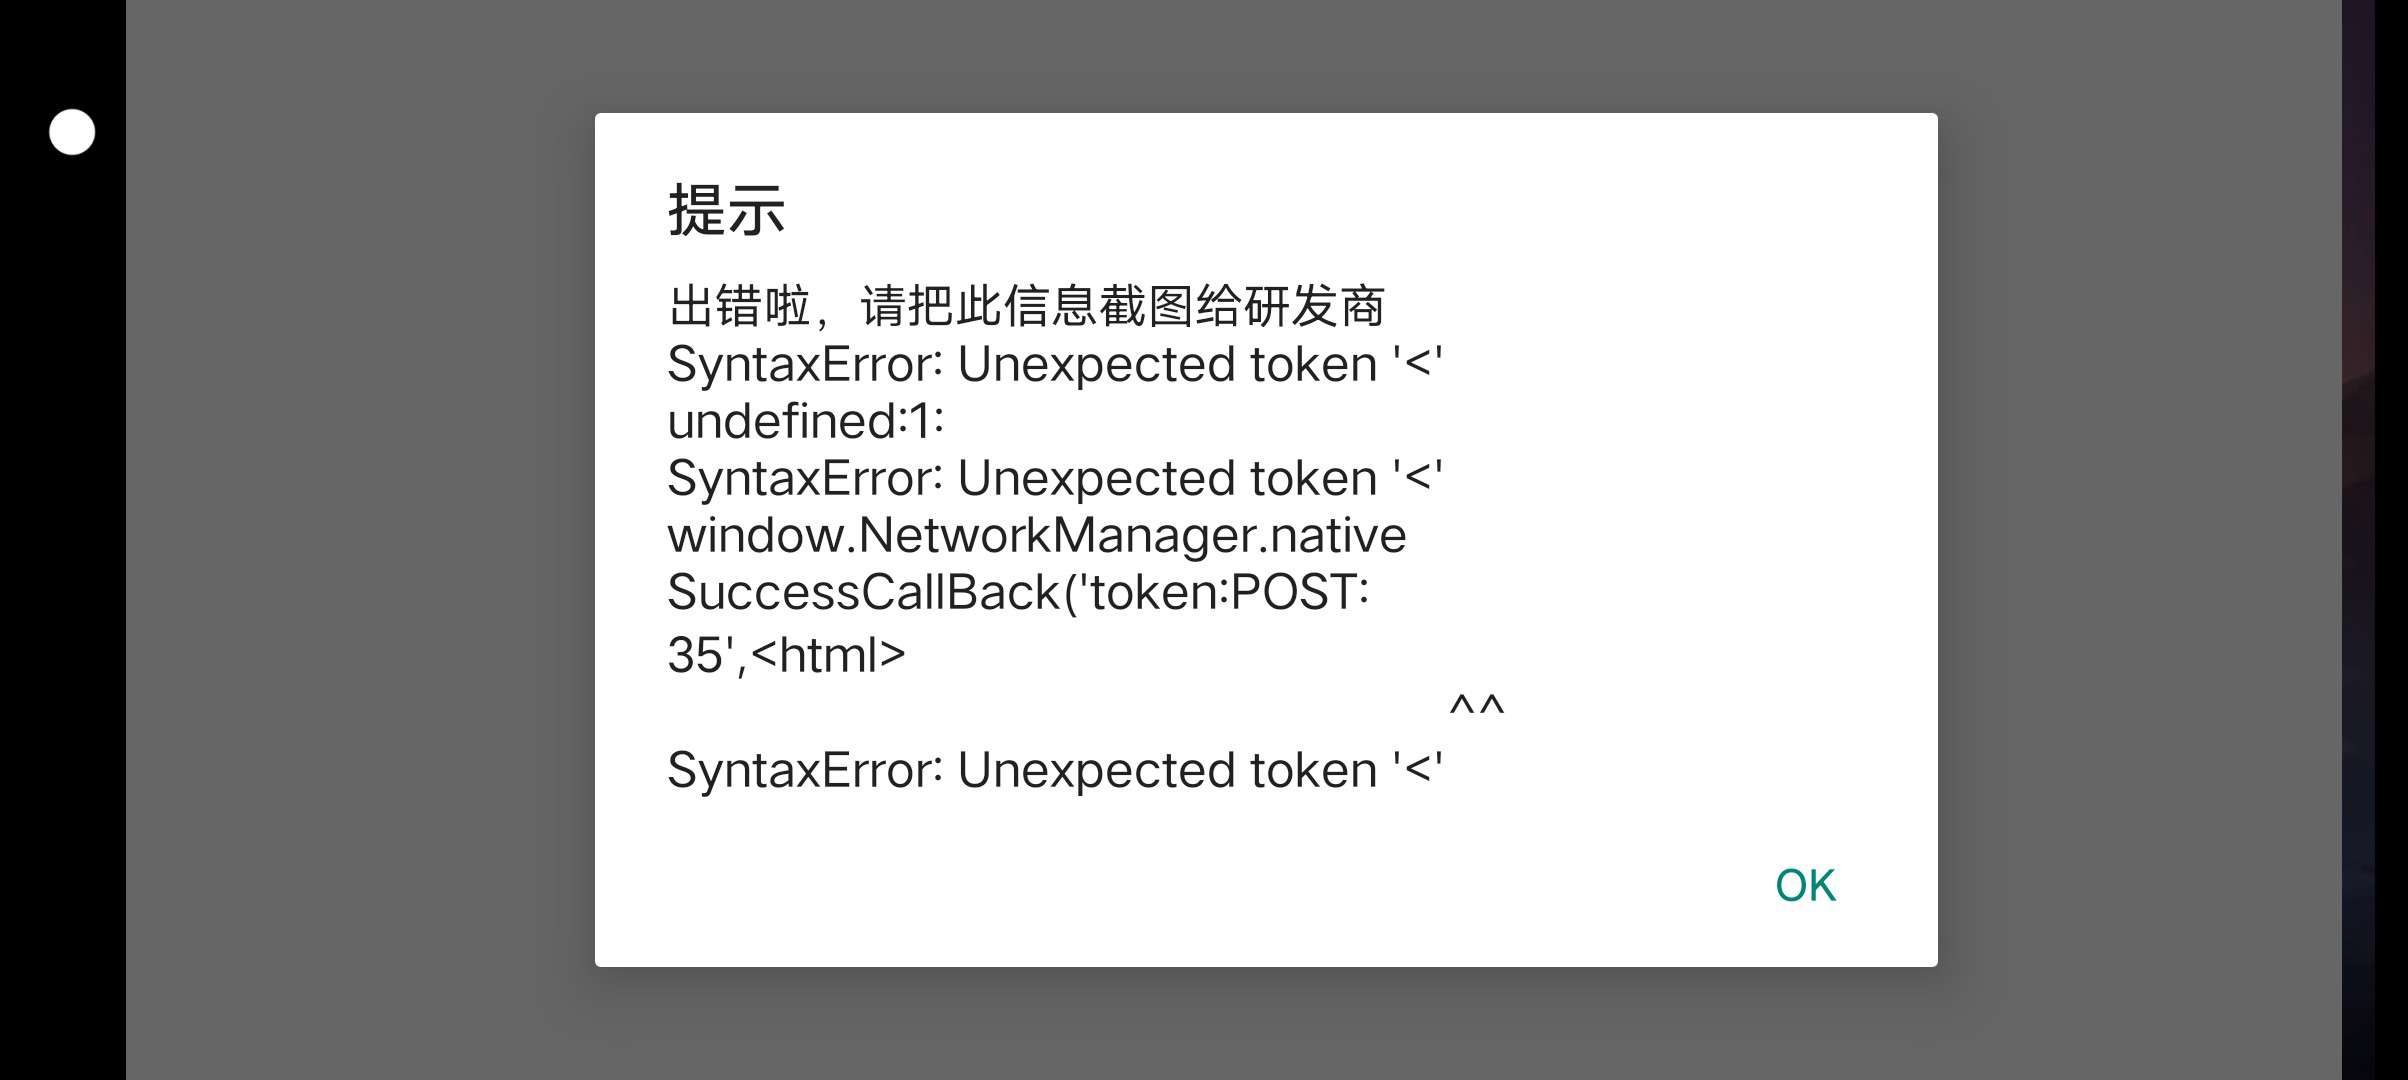
Task: Click the "window.NetworkManager.native" text
Action: pyautogui.click(x=1037, y=535)
